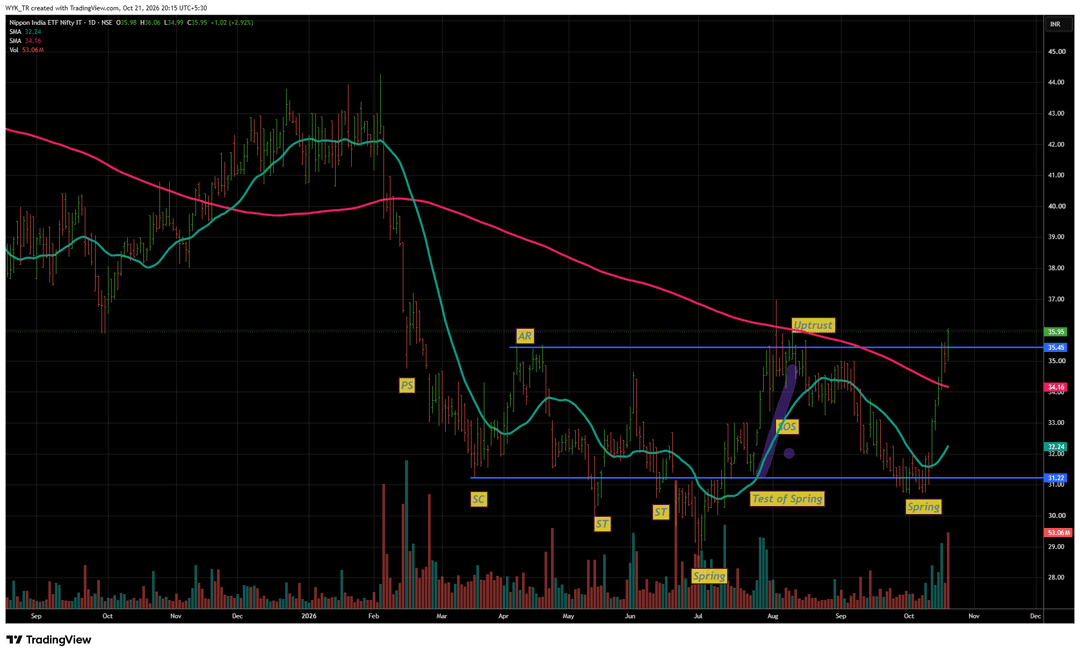
Task: Click the 2026 label on time axis
Action: point(309,616)
